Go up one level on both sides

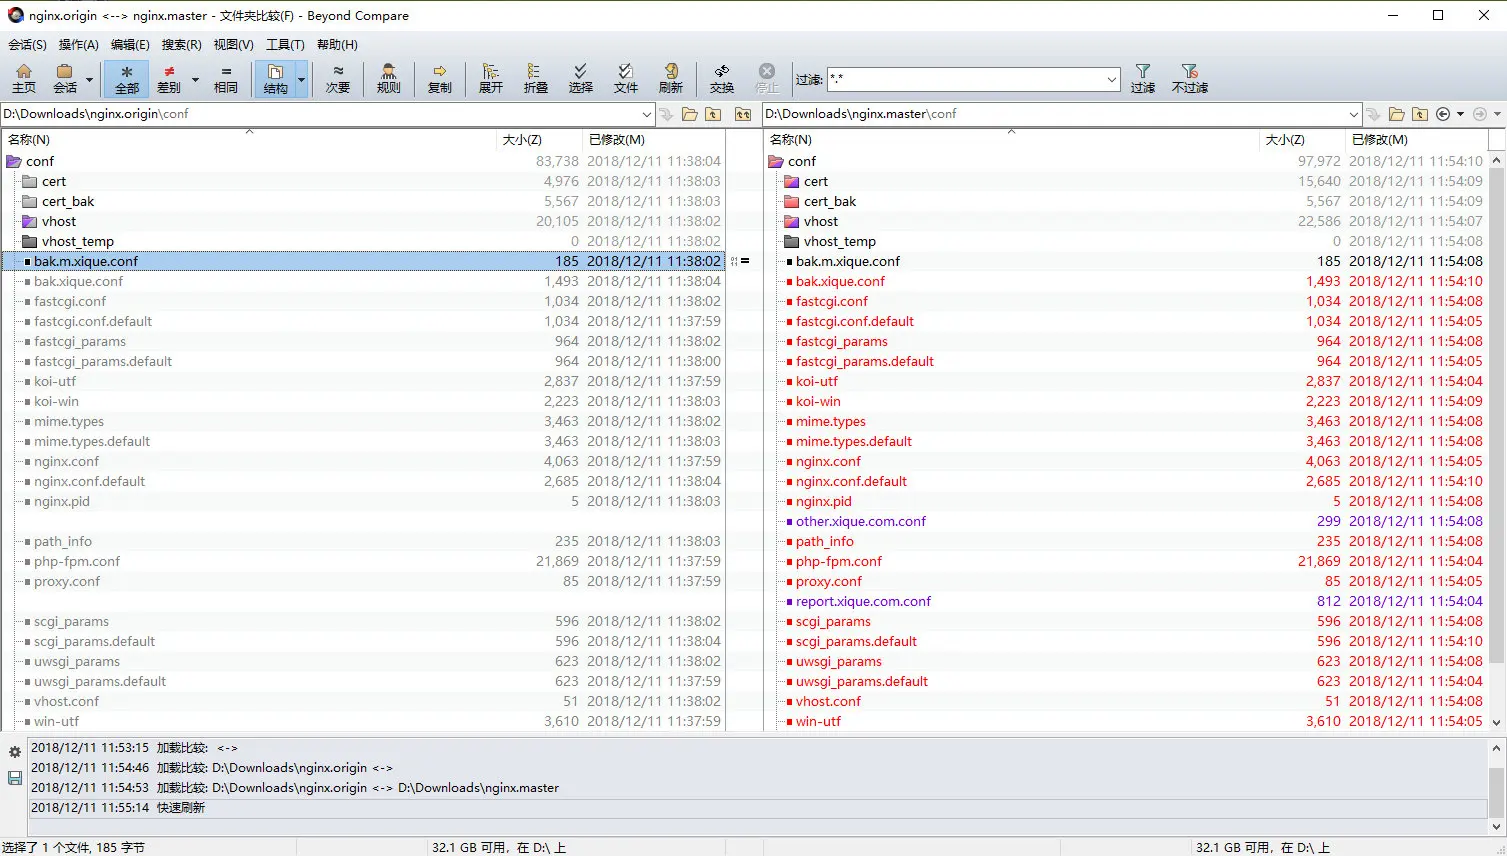click(743, 114)
